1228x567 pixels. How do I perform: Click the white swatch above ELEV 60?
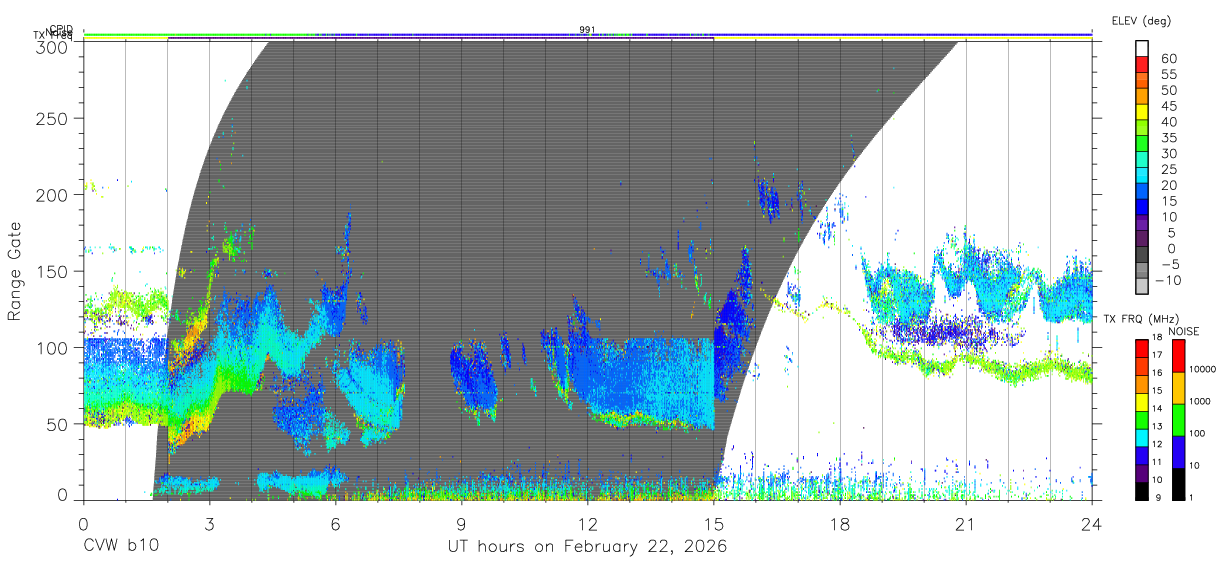(1142, 48)
